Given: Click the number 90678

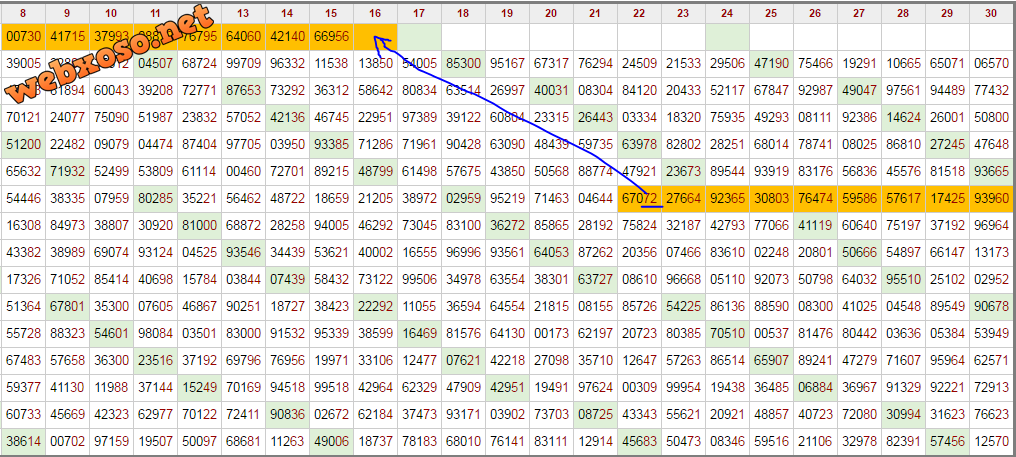Looking at the screenshot, I should pyautogui.click(x=991, y=309).
